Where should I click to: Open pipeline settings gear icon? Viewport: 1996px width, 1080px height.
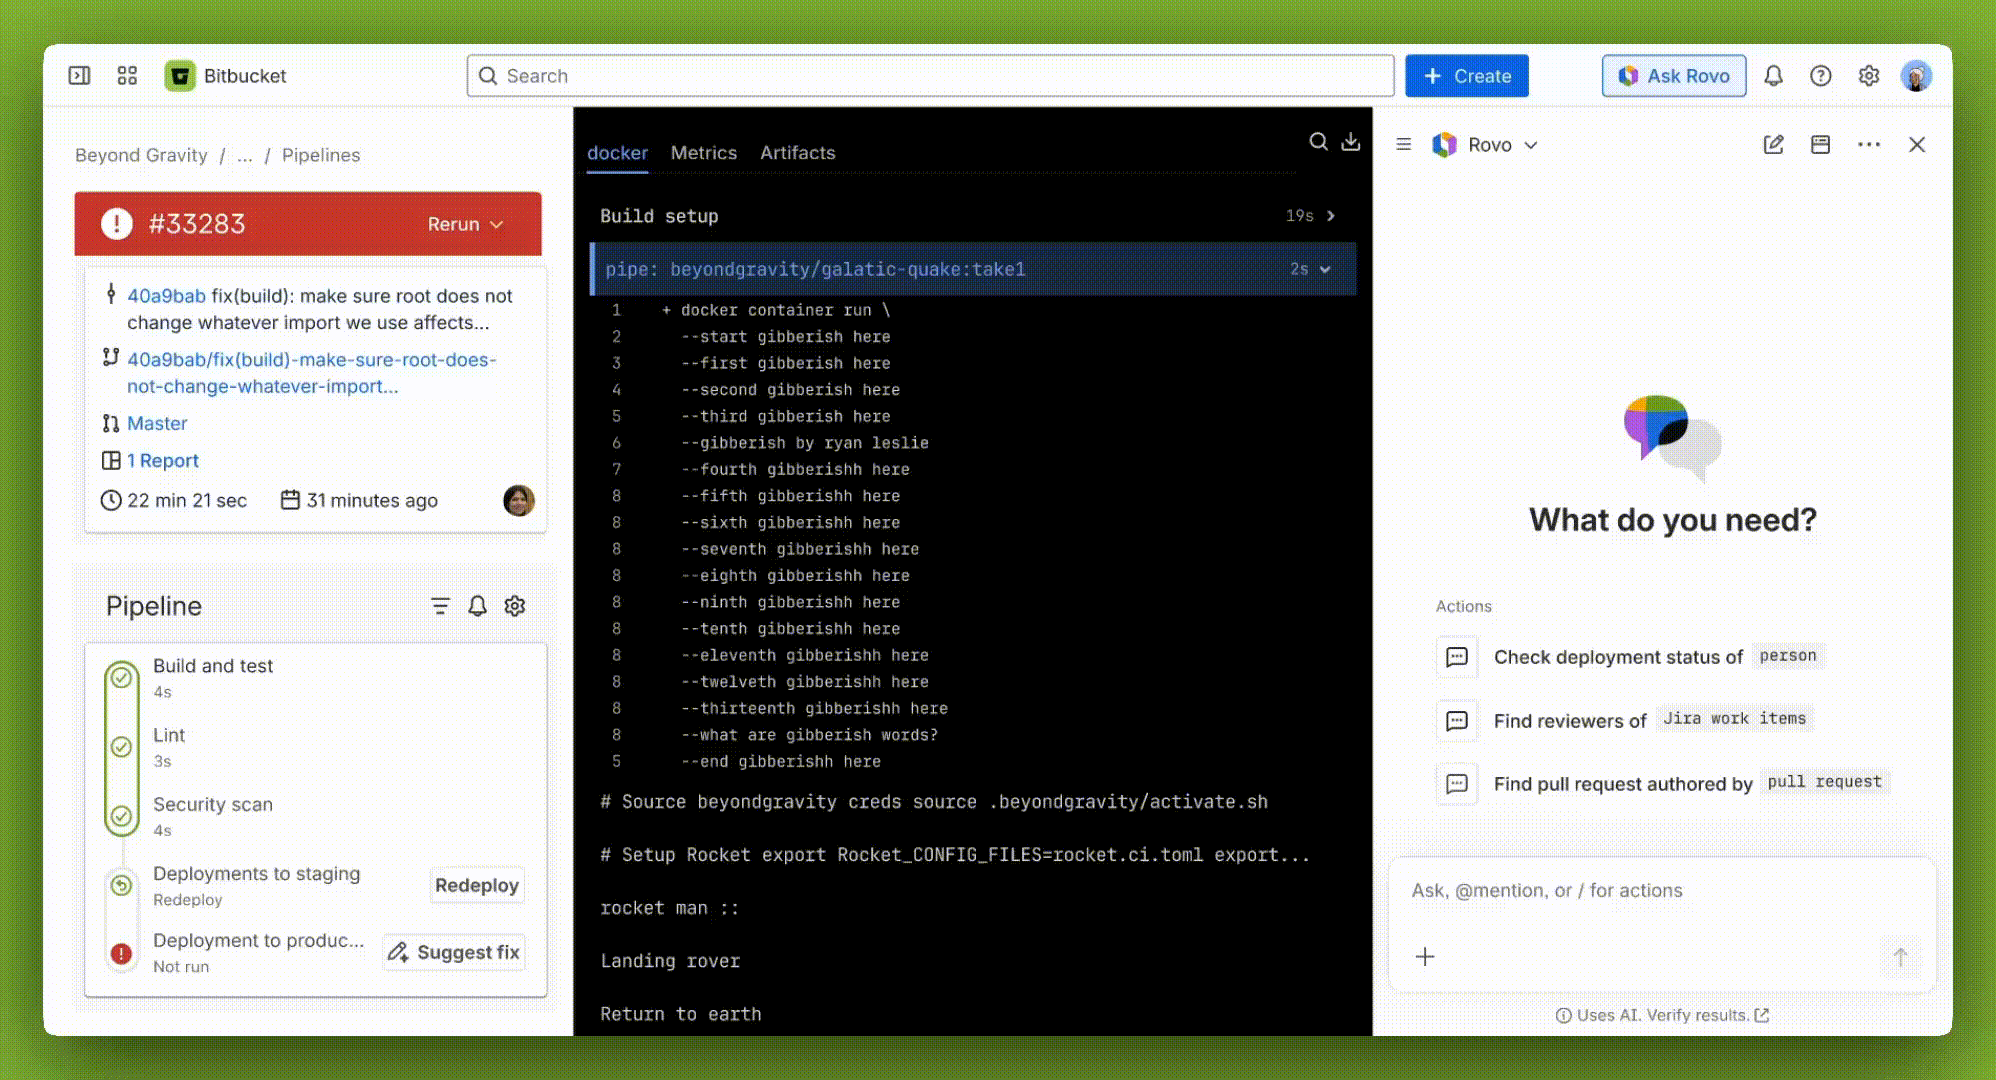click(515, 606)
